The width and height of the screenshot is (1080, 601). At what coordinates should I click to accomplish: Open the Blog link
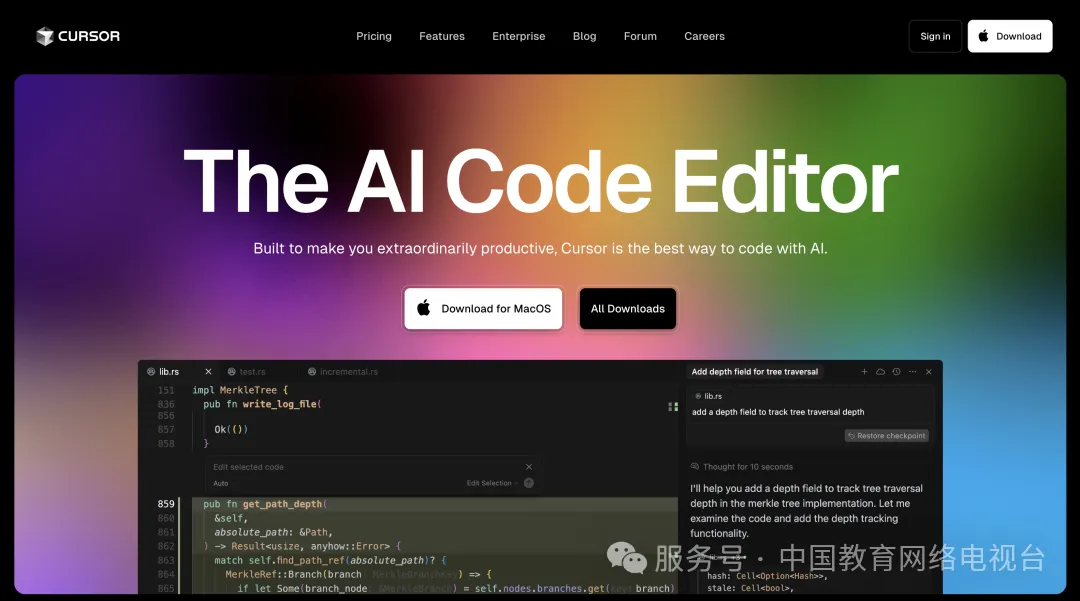click(584, 36)
